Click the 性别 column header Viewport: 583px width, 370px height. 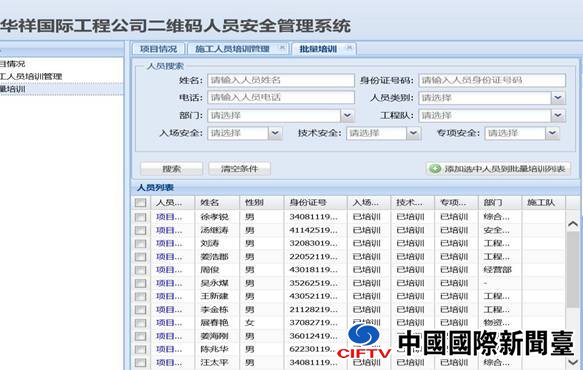pos(262,203)
